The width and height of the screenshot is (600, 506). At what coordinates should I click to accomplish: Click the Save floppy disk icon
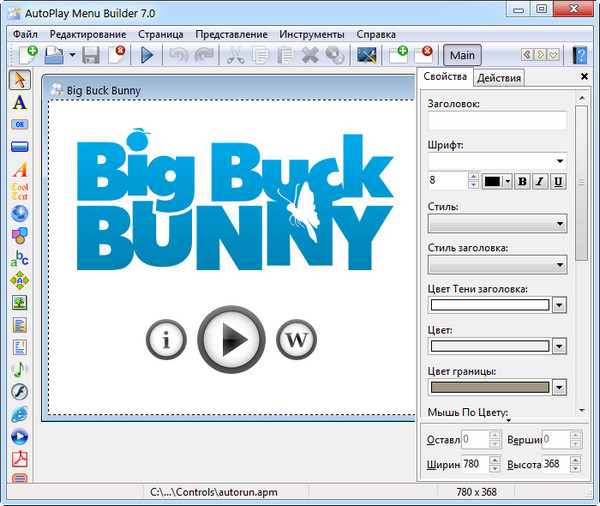(91, 56)
